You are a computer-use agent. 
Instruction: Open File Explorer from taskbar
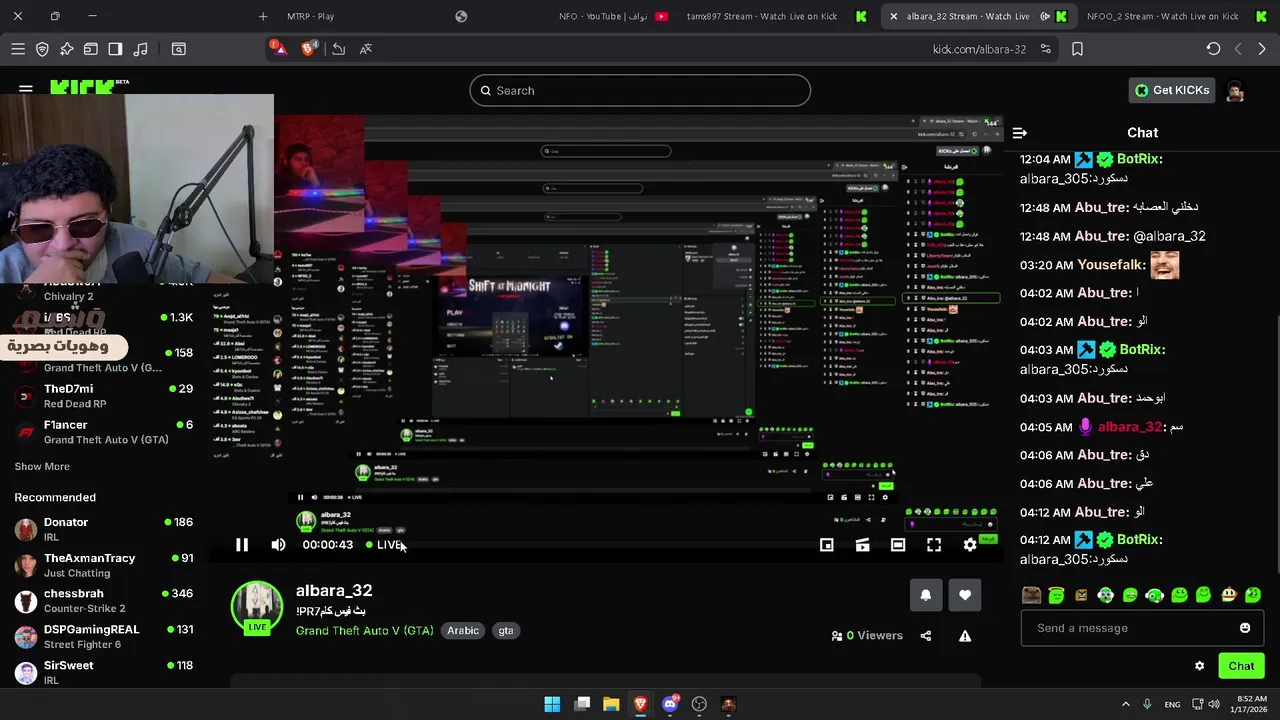tap(611, 704)
